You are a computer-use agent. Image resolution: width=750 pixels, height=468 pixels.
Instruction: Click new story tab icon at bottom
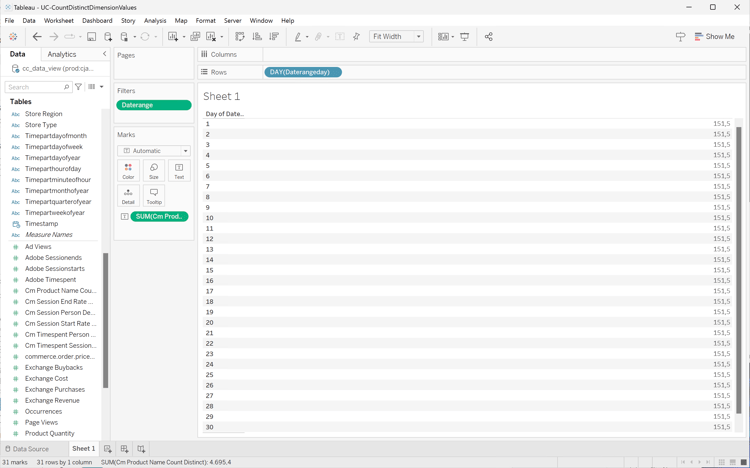click(x=141, y=449)
